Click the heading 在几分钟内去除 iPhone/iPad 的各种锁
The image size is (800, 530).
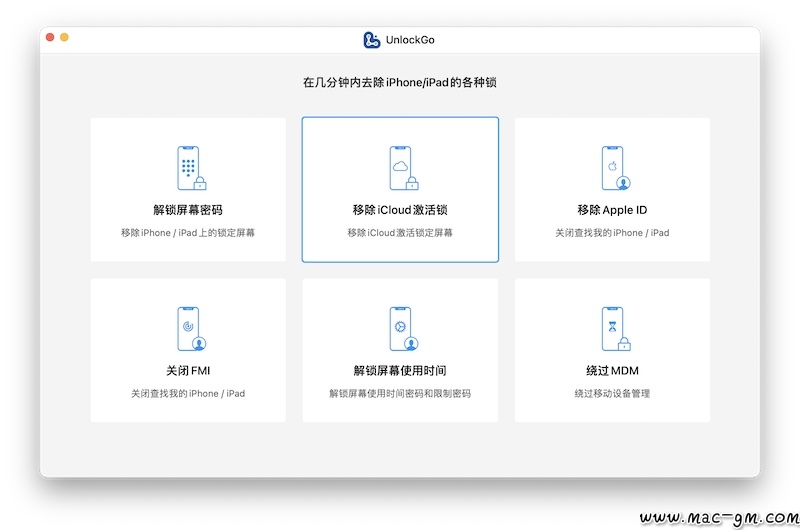point(400,83)
